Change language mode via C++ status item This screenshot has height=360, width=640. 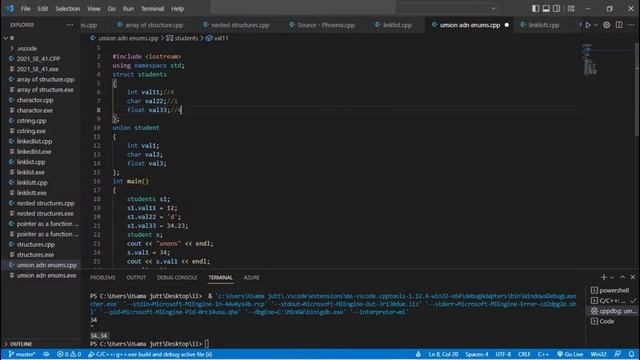pyautogui.click(x=543, y=354)
